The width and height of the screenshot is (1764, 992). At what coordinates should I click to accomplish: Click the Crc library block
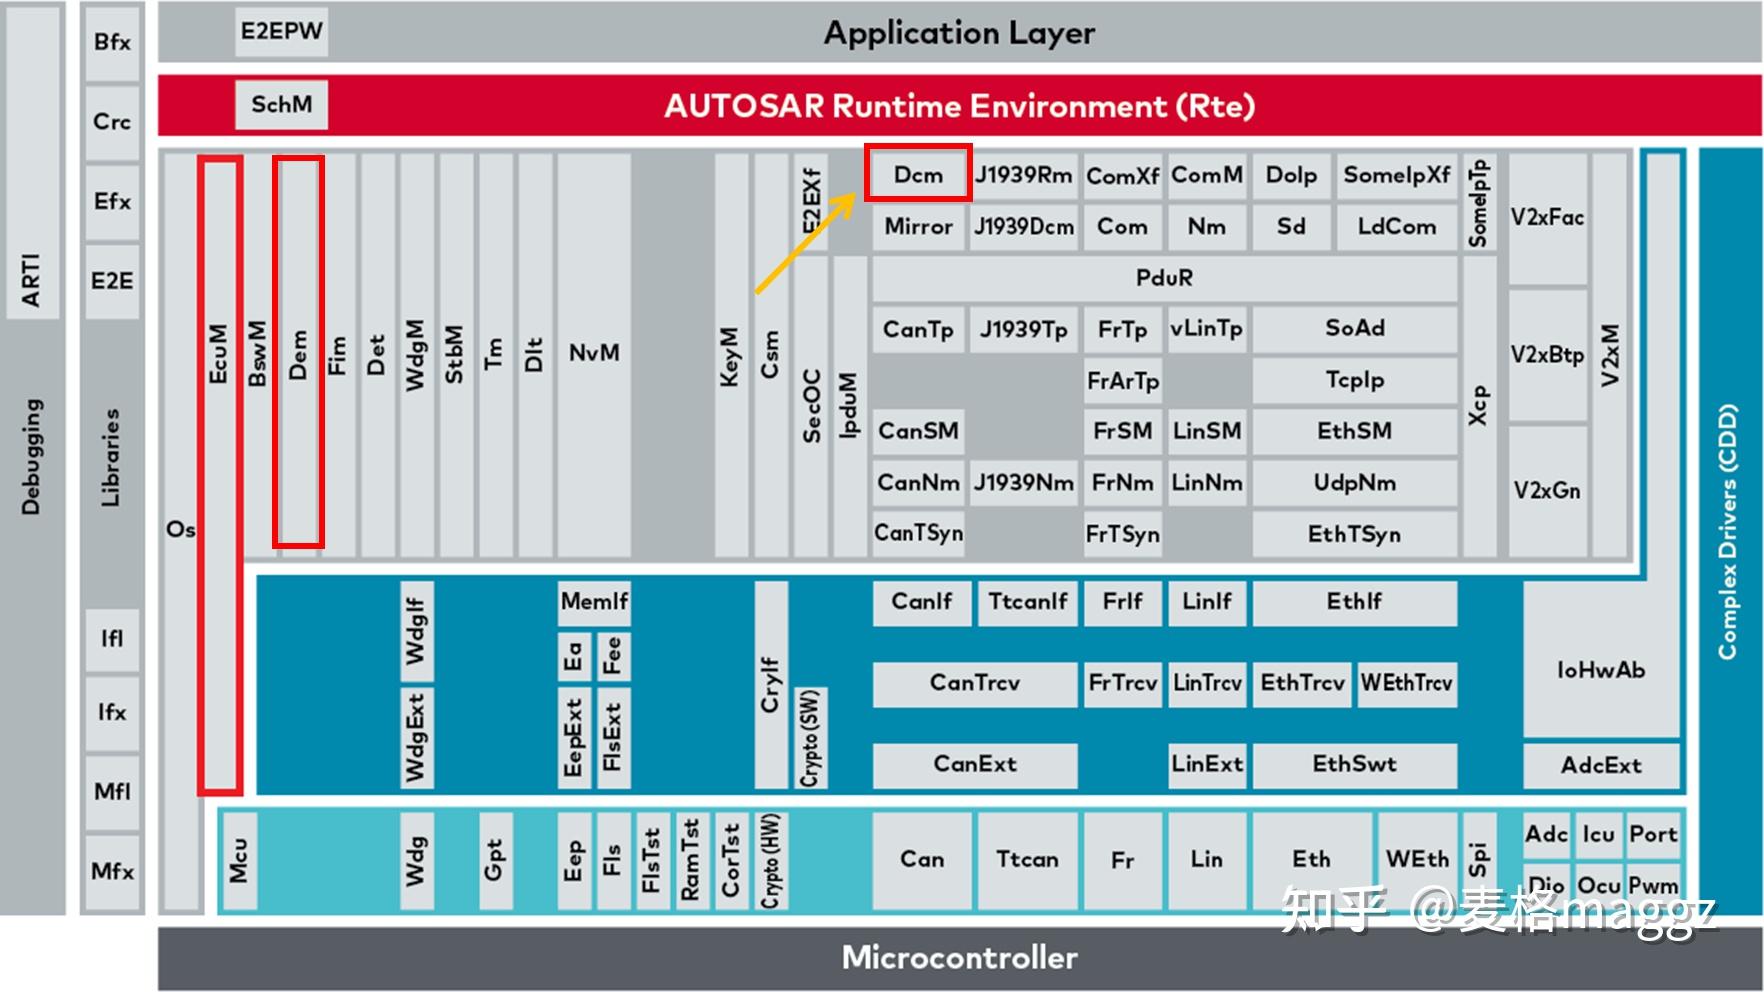tap(112, 122)
